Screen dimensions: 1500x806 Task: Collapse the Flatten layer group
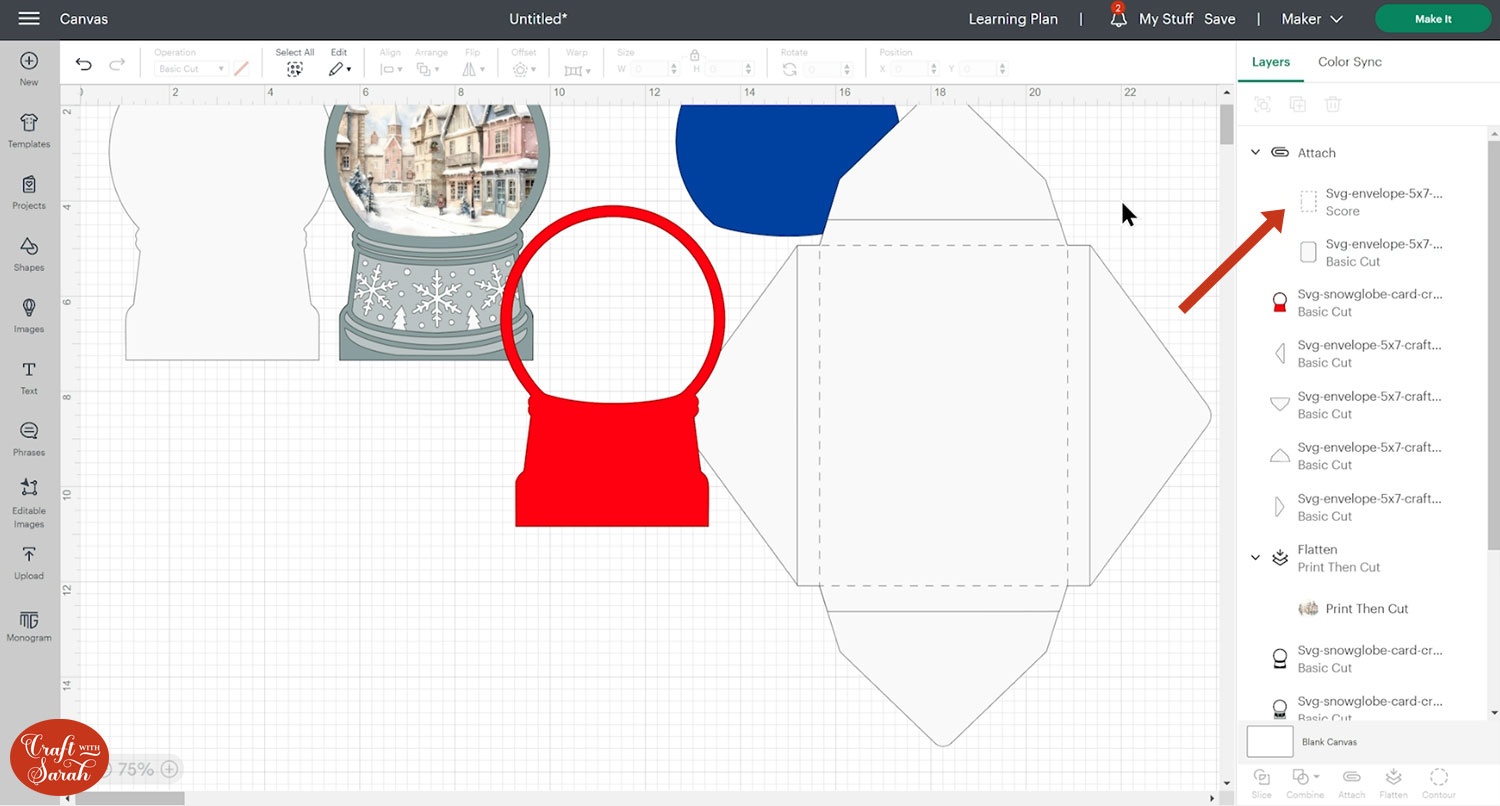click(x=1256, y=557)
